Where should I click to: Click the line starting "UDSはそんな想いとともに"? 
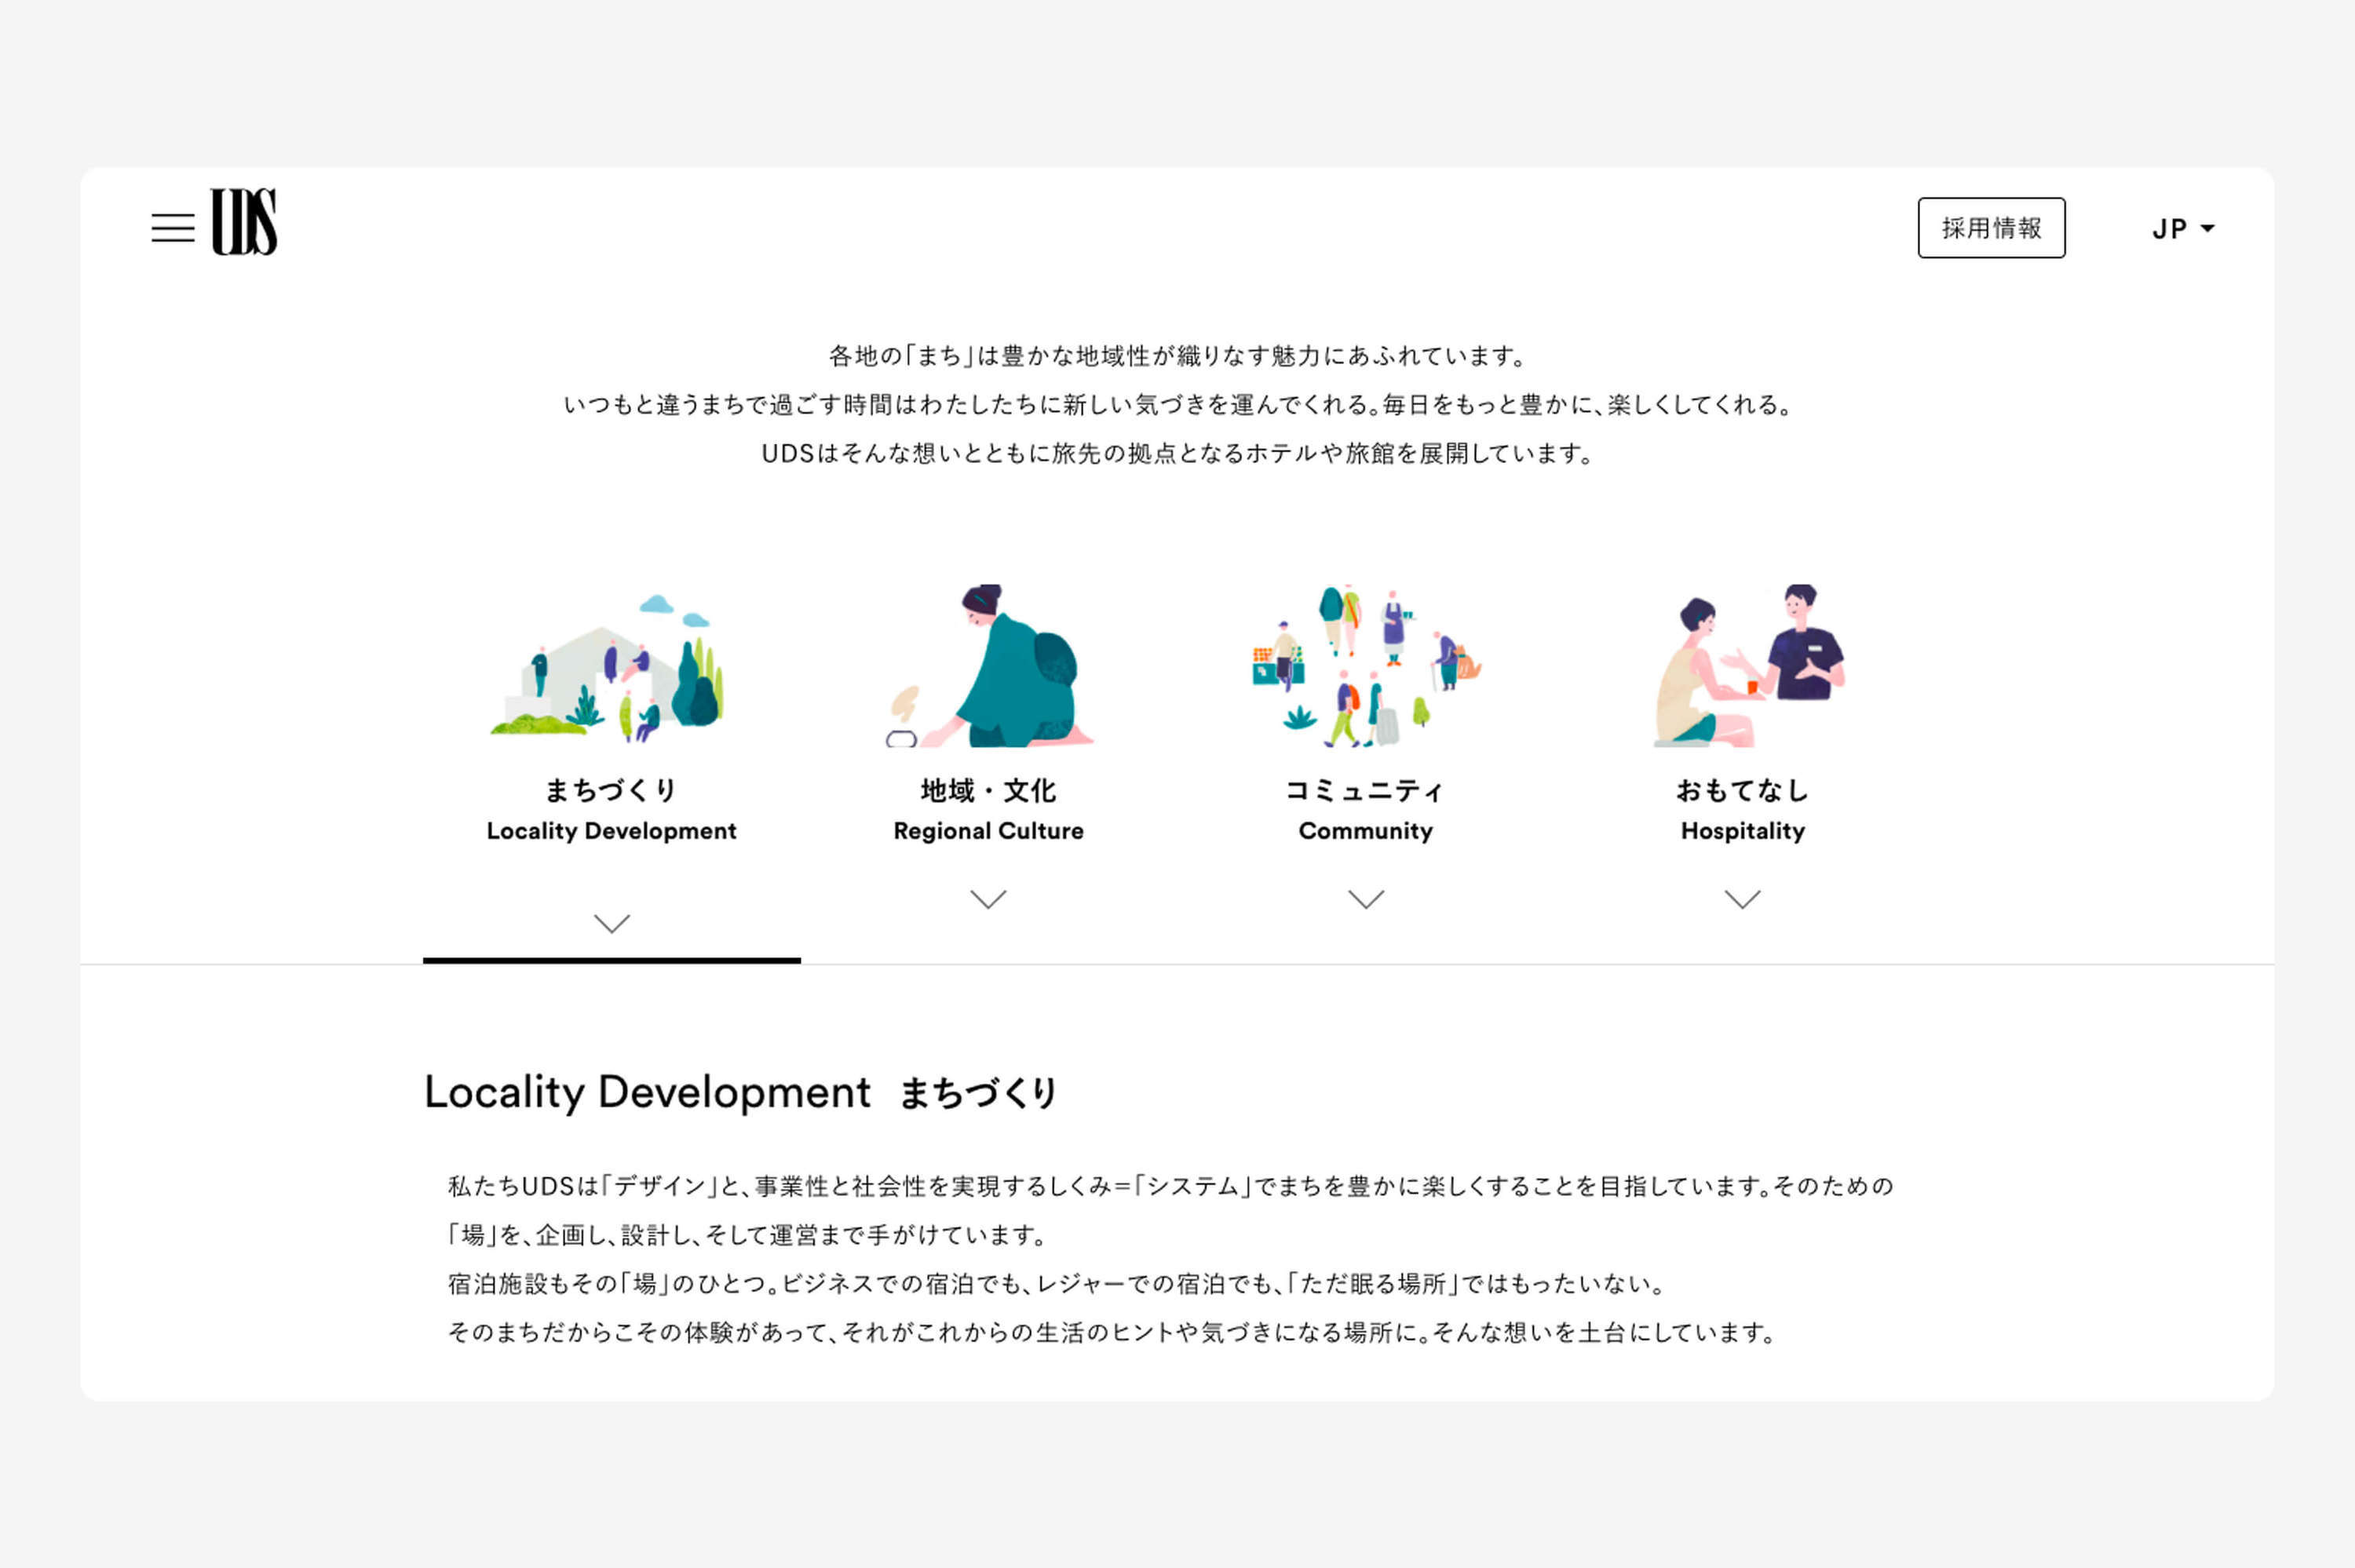point(1177,454)
